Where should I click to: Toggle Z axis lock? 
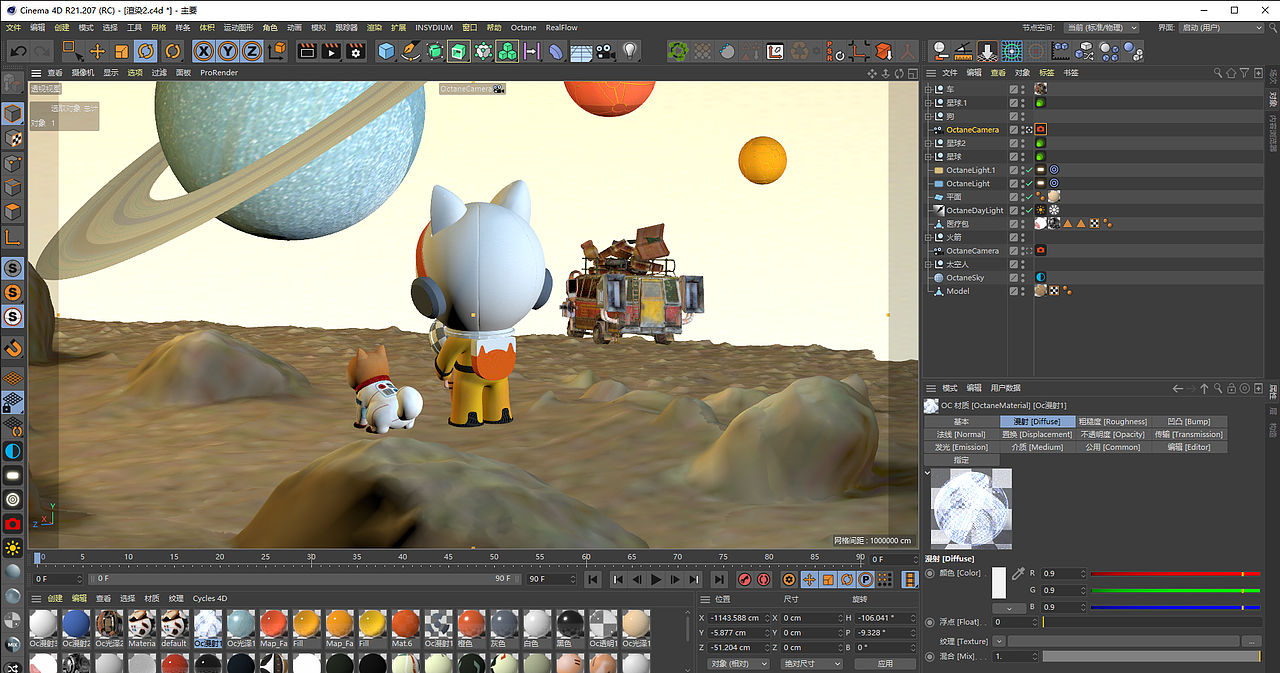click(251, 51)
